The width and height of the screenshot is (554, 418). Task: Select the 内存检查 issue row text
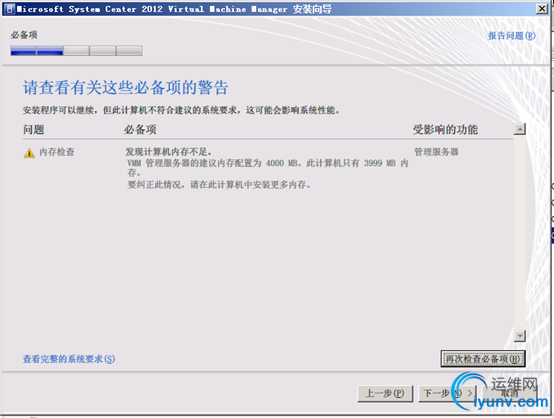57,152
